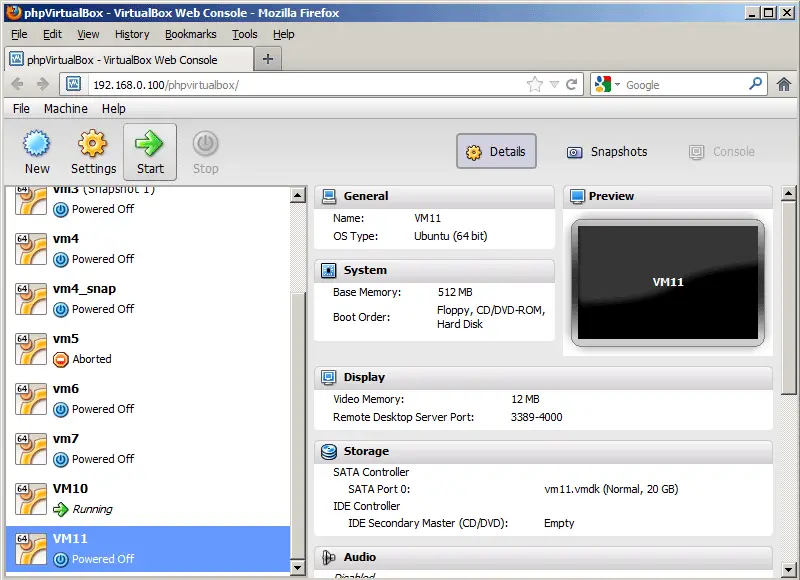
Task: Click the VM list scroll up arrow
Action: [297, 195]
